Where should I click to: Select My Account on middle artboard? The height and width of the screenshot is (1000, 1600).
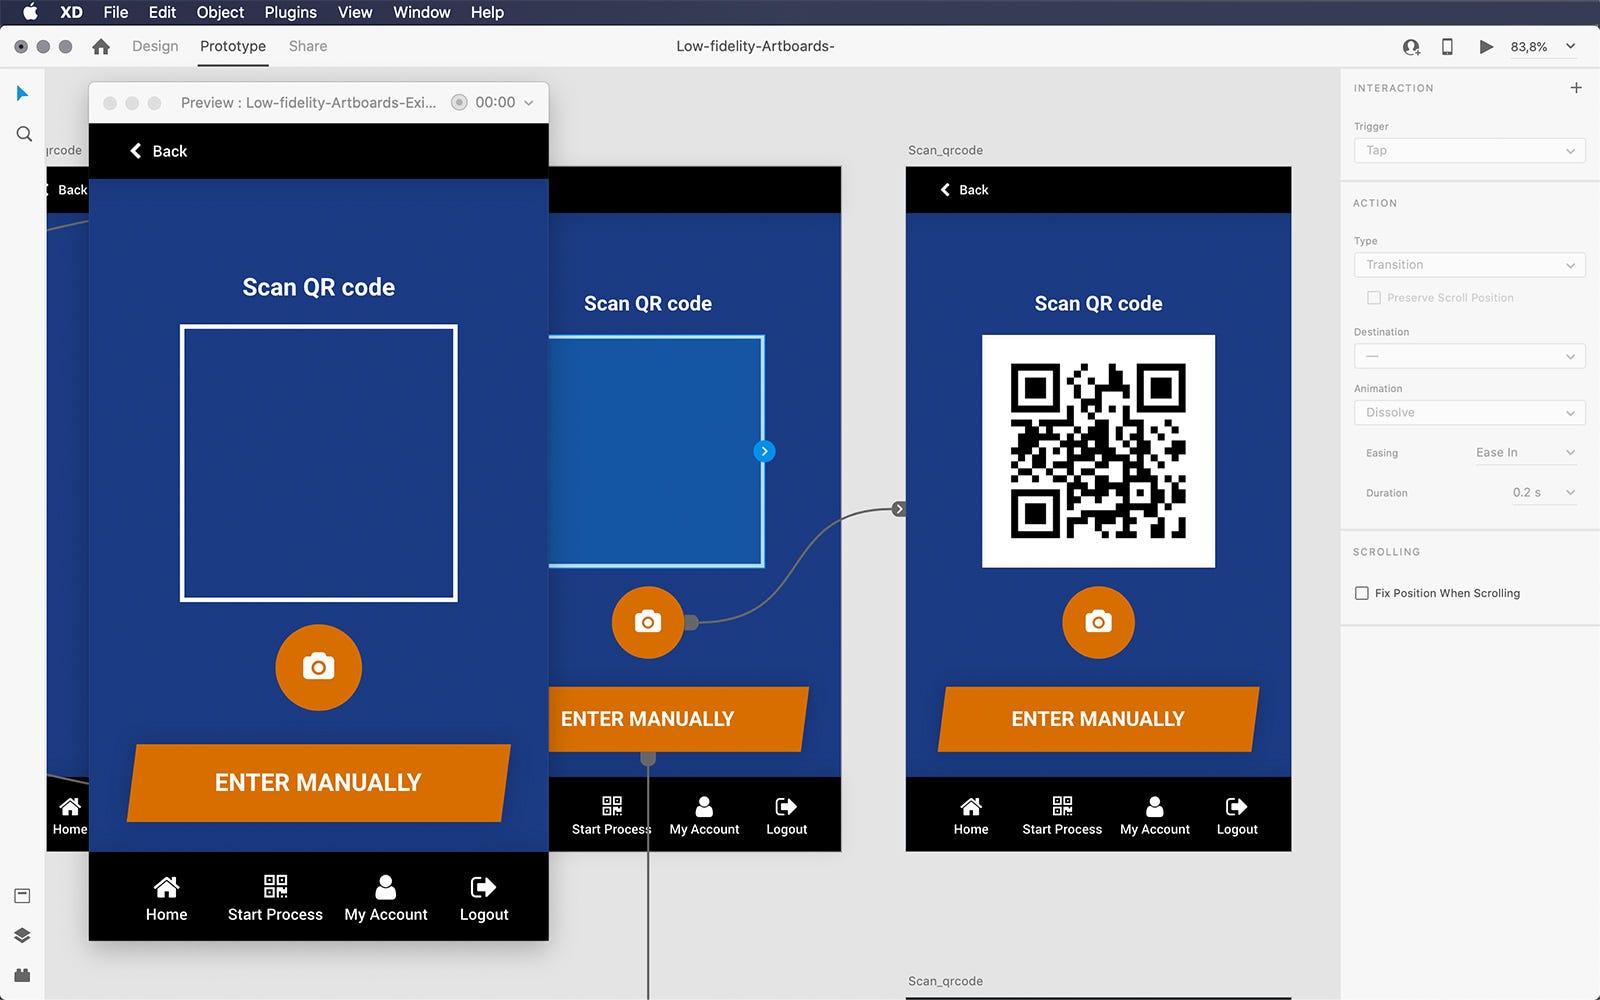704,816
